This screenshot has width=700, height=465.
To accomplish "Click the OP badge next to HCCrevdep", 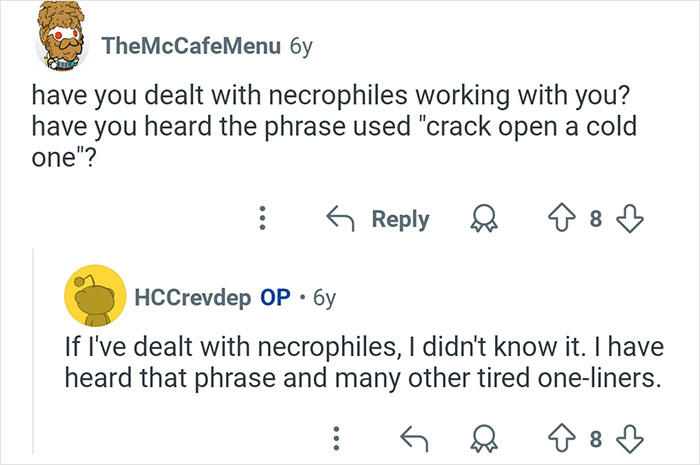I will point(275,298).
